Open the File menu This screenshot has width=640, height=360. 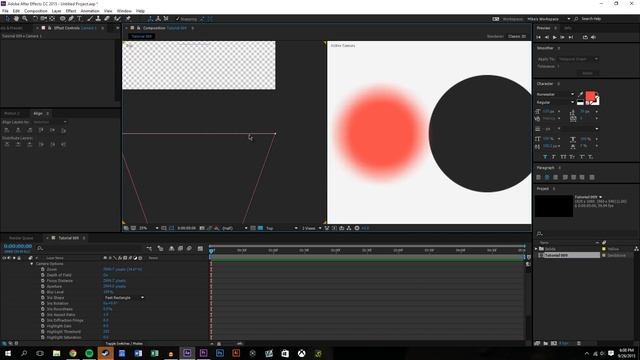point(5,11)
